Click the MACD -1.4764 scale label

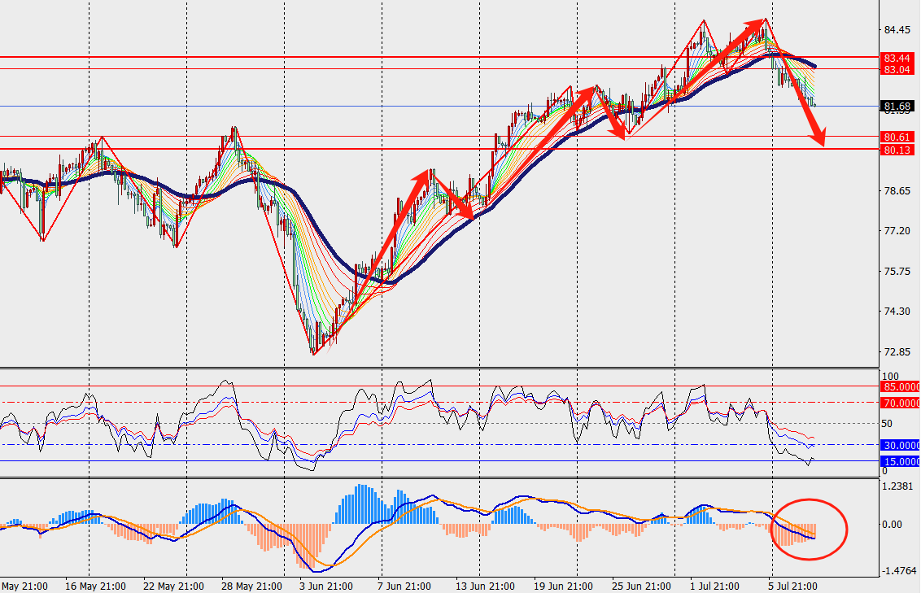click(899, 570)
